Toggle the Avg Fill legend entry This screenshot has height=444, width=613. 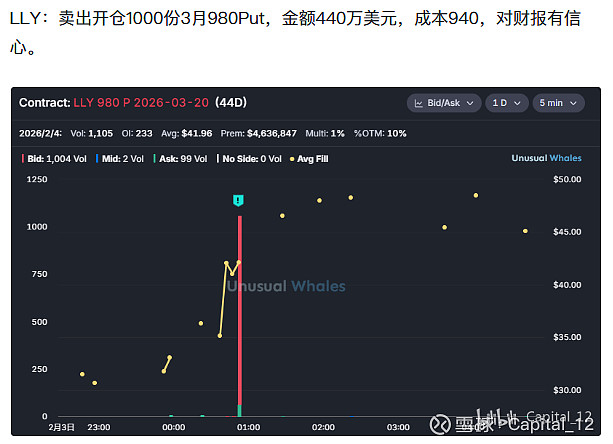[309, 159]
